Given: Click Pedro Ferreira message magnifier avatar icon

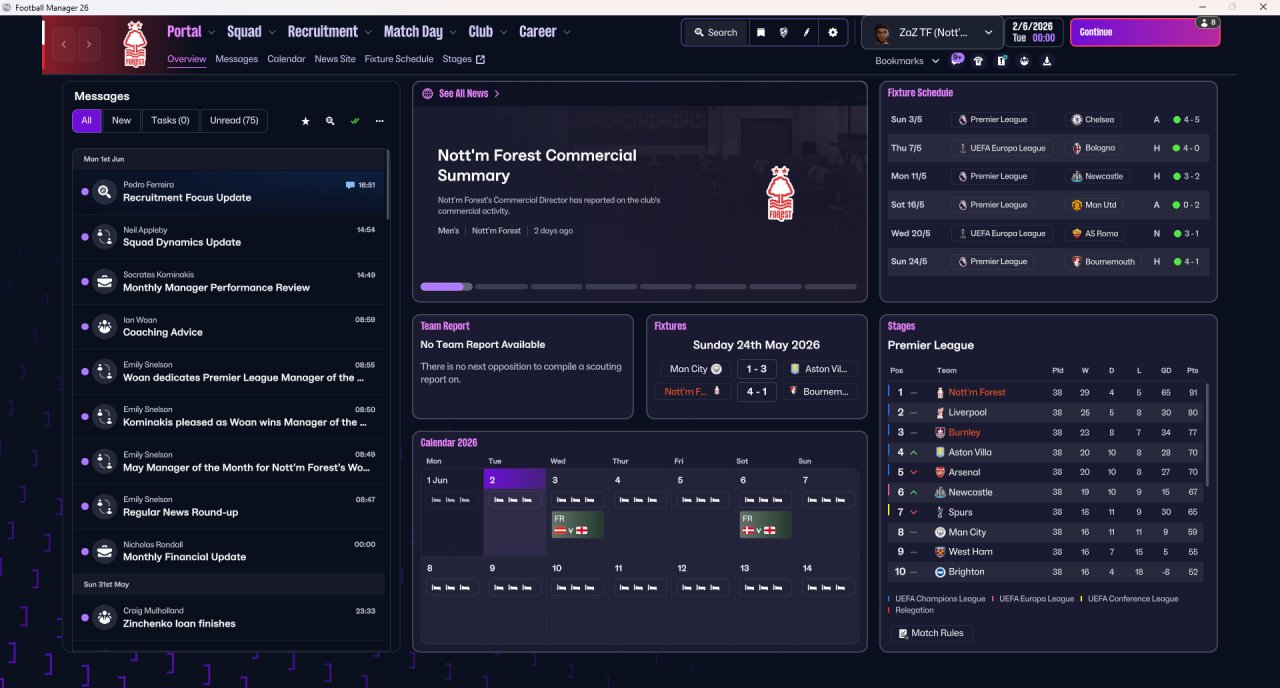Looking at the screenshot, I should pos(105,192).
